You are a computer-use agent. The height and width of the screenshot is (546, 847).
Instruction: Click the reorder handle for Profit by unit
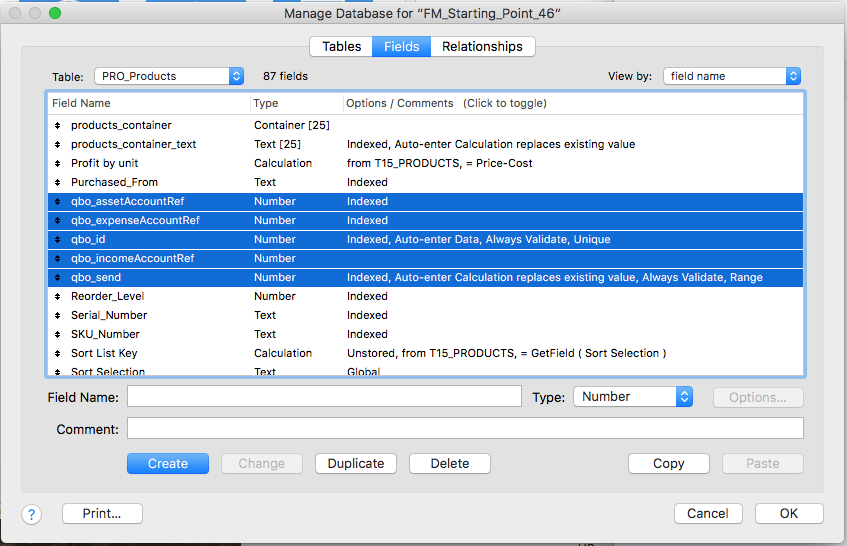pyautogui.click(x=58, y=163)
